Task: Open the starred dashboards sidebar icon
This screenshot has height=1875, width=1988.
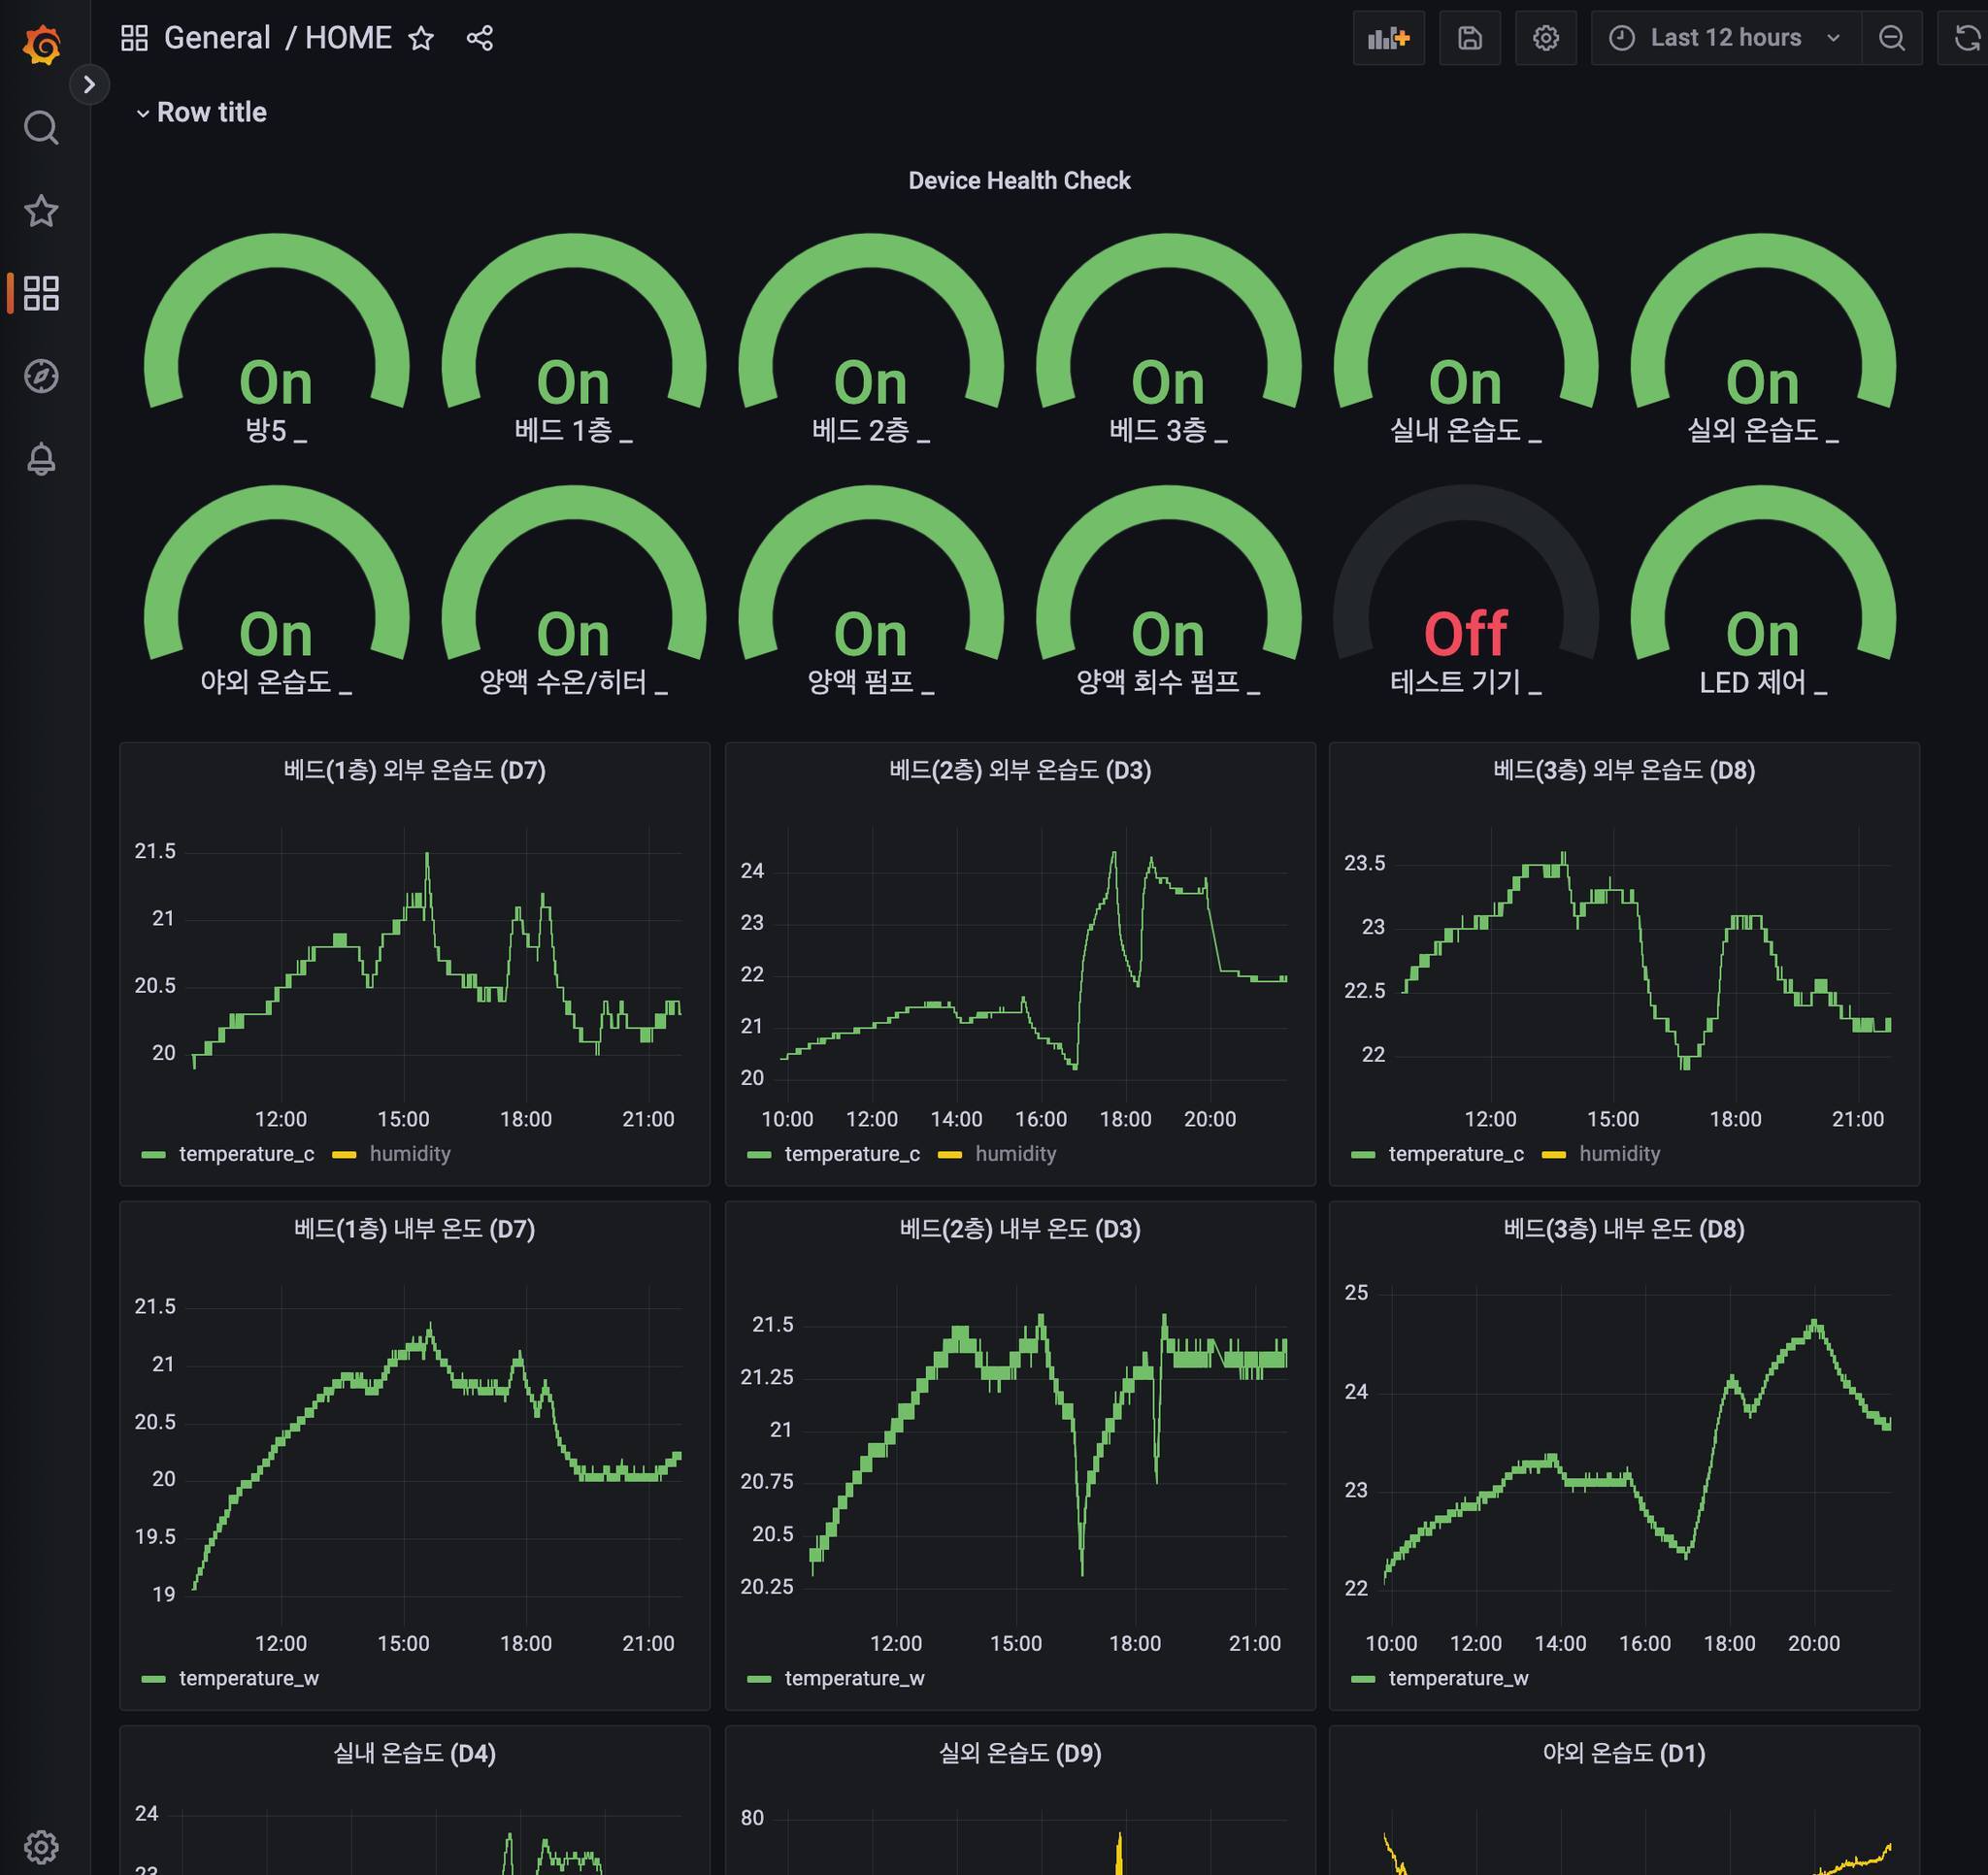Action: point(41,211)
